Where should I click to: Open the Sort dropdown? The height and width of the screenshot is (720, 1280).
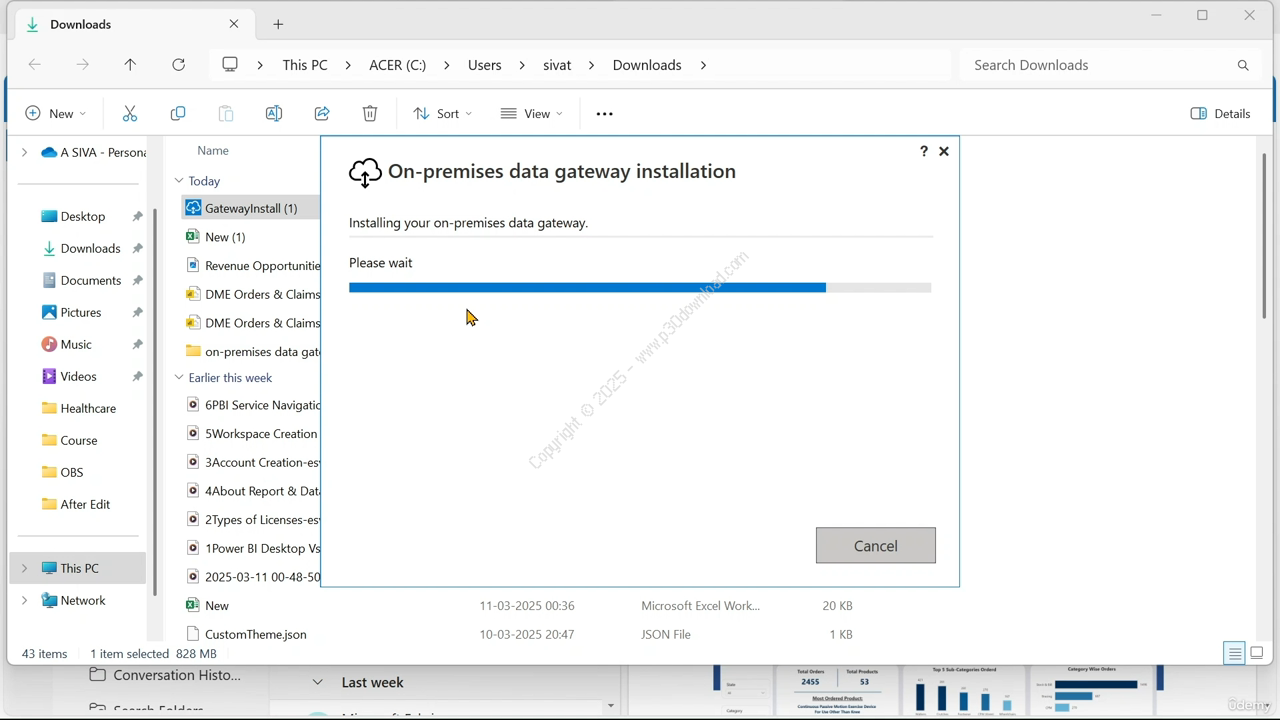[x=442, y=114]
